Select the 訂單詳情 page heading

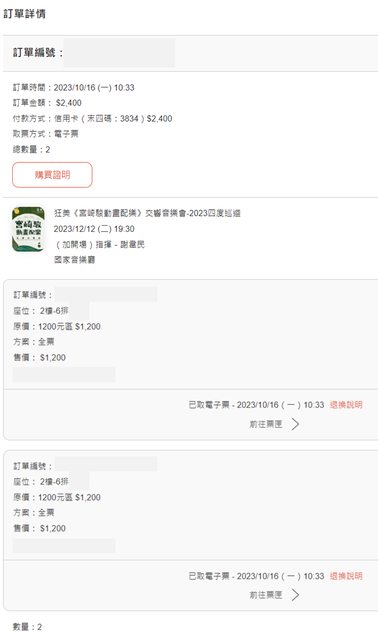click(24, 14)
